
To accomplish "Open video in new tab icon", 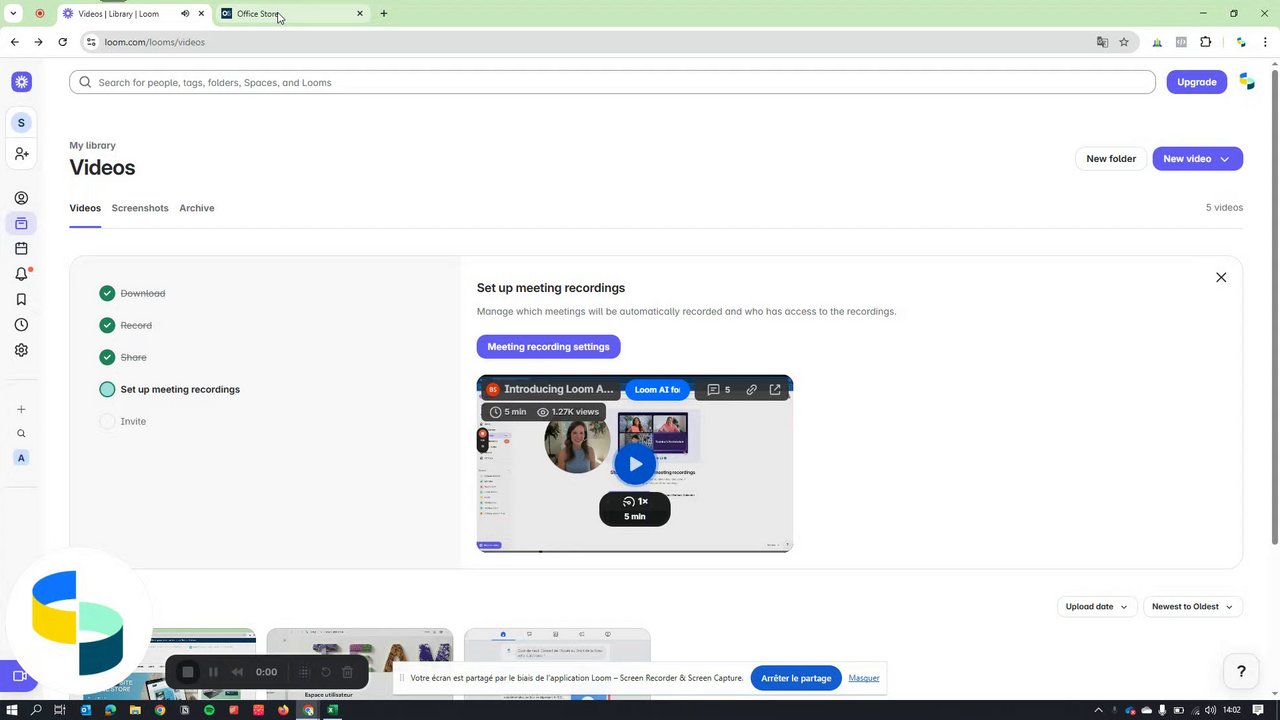I will pyautogui.click(x=775, y=390).
